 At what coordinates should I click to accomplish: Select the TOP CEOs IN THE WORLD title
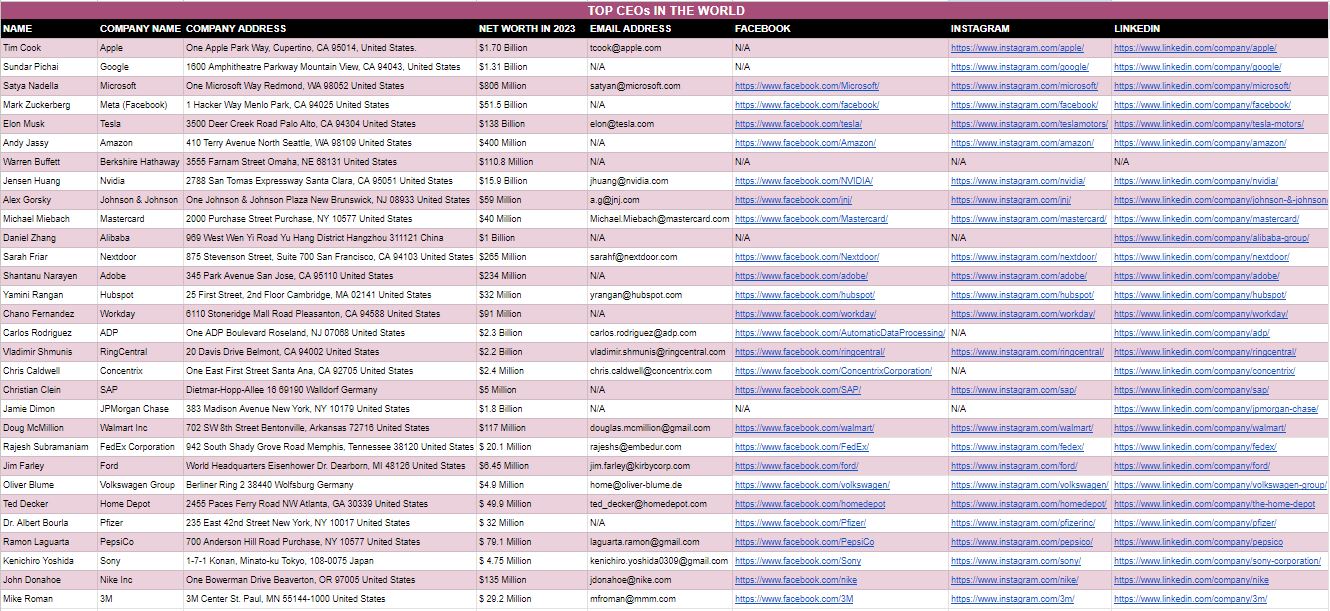664,10
